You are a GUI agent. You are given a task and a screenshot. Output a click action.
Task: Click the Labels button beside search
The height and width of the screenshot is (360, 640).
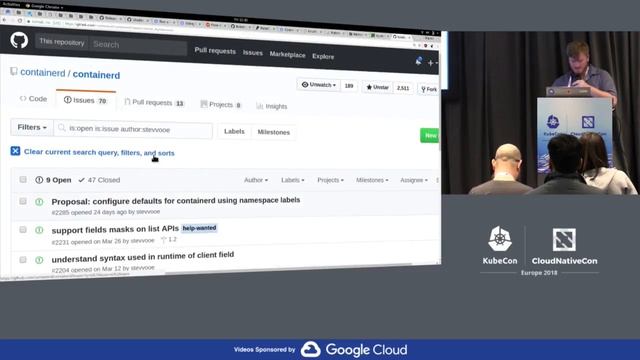coord(234,131)
